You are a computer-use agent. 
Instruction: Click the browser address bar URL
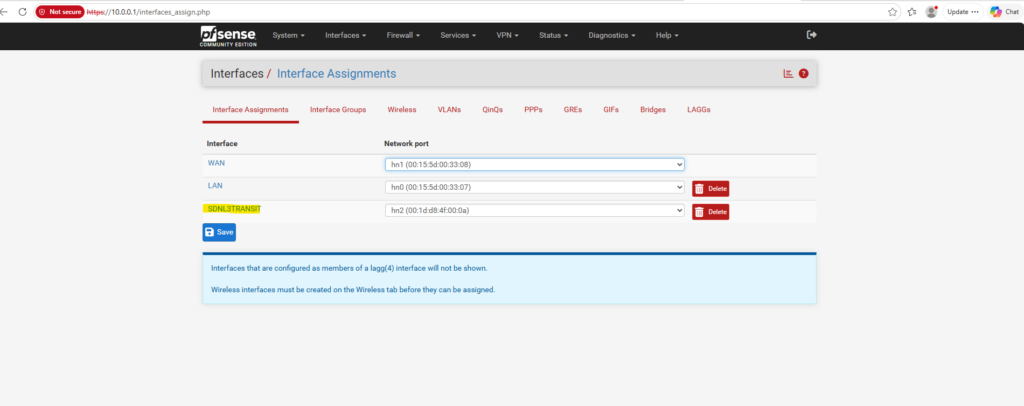[148, 12]
